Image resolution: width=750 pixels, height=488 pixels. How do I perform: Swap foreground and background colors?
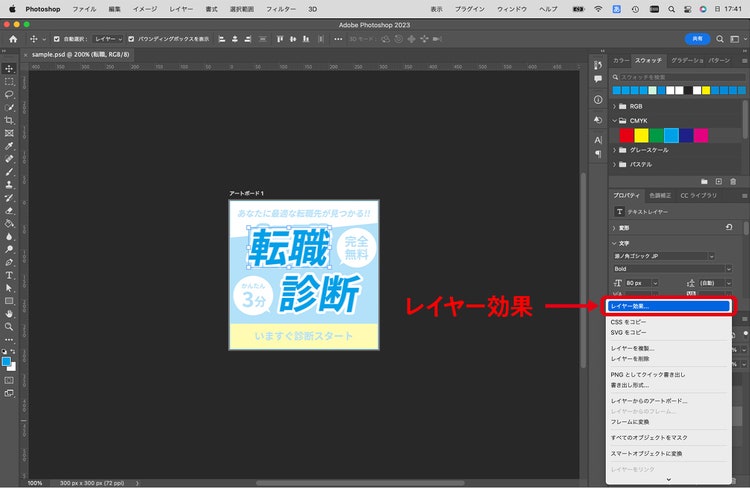tap(13, 352)
